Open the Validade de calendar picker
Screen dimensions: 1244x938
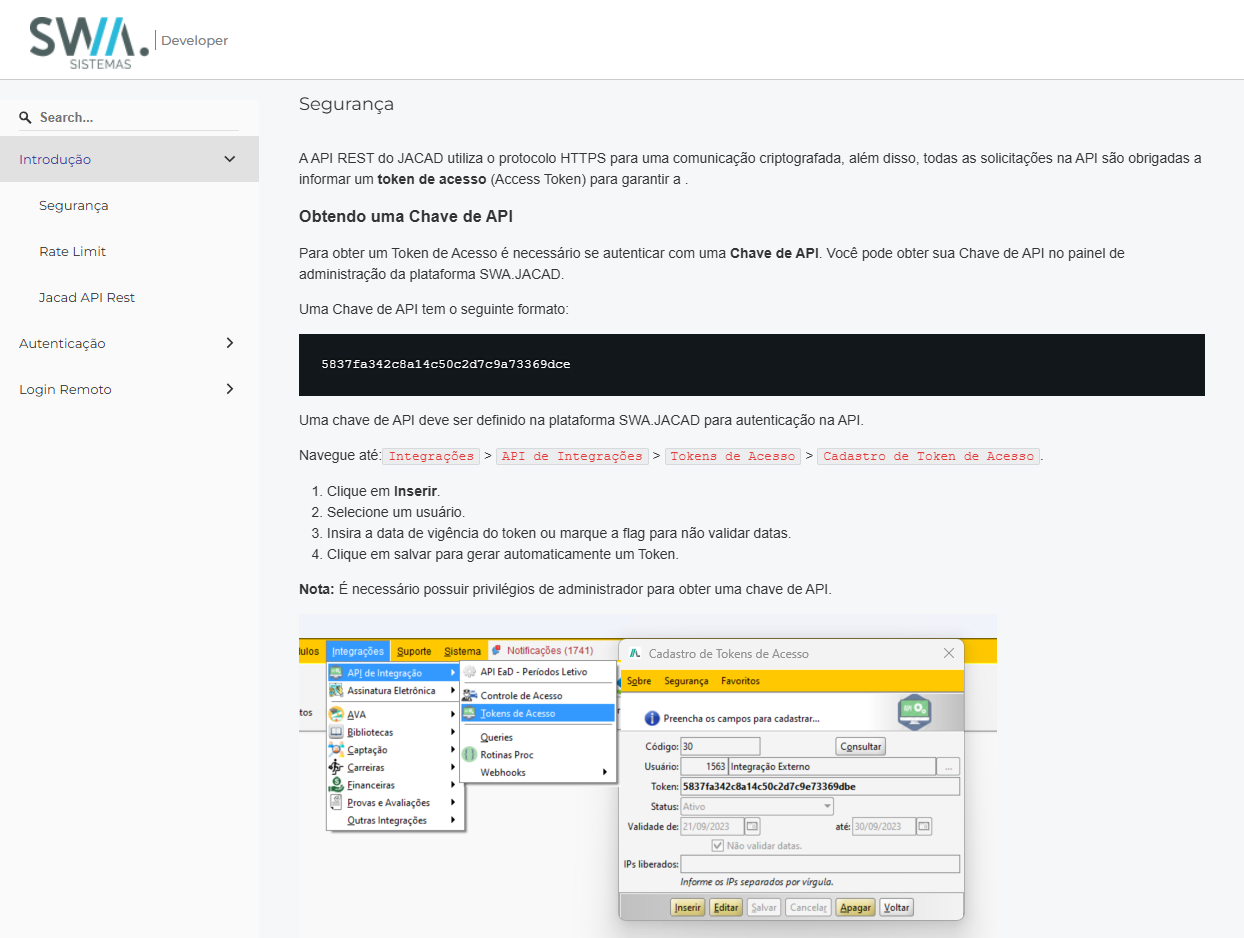(753, 827)
